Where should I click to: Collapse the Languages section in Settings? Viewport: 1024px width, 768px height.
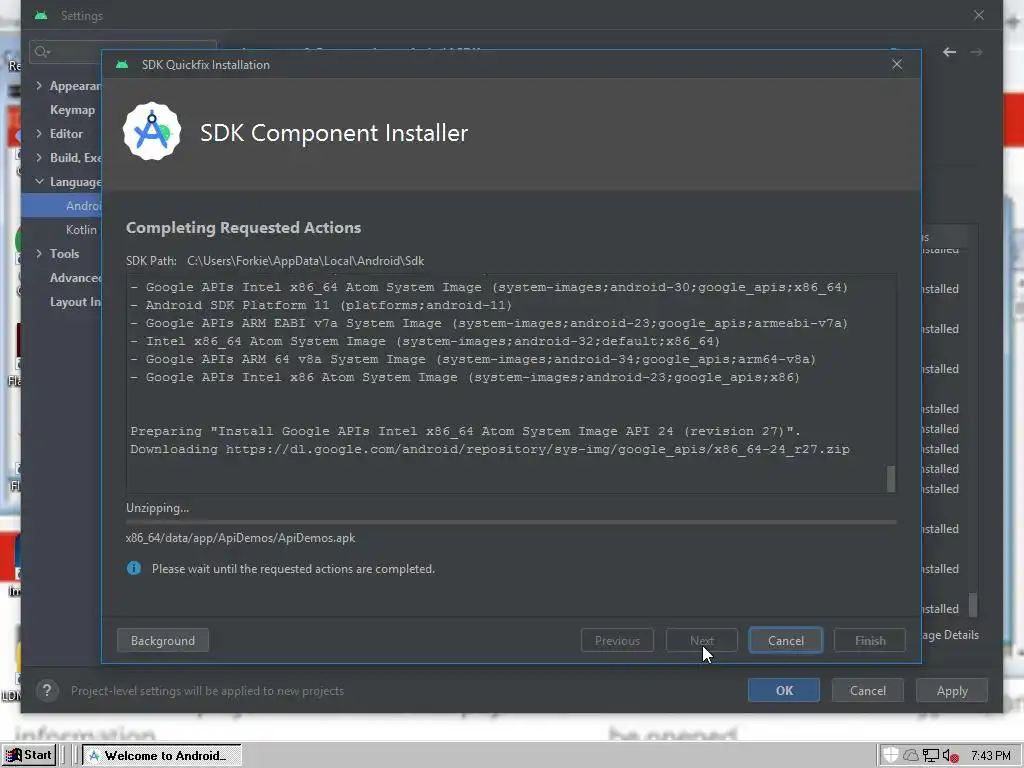pyautogui.click(x=39, y=182)
